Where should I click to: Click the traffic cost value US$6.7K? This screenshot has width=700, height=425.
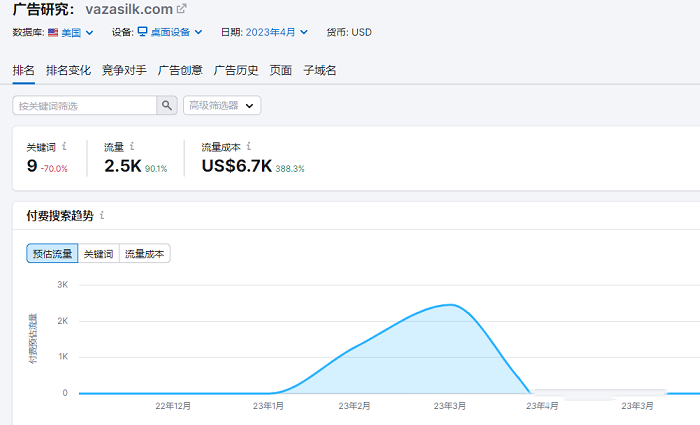[x=237, y=166]
